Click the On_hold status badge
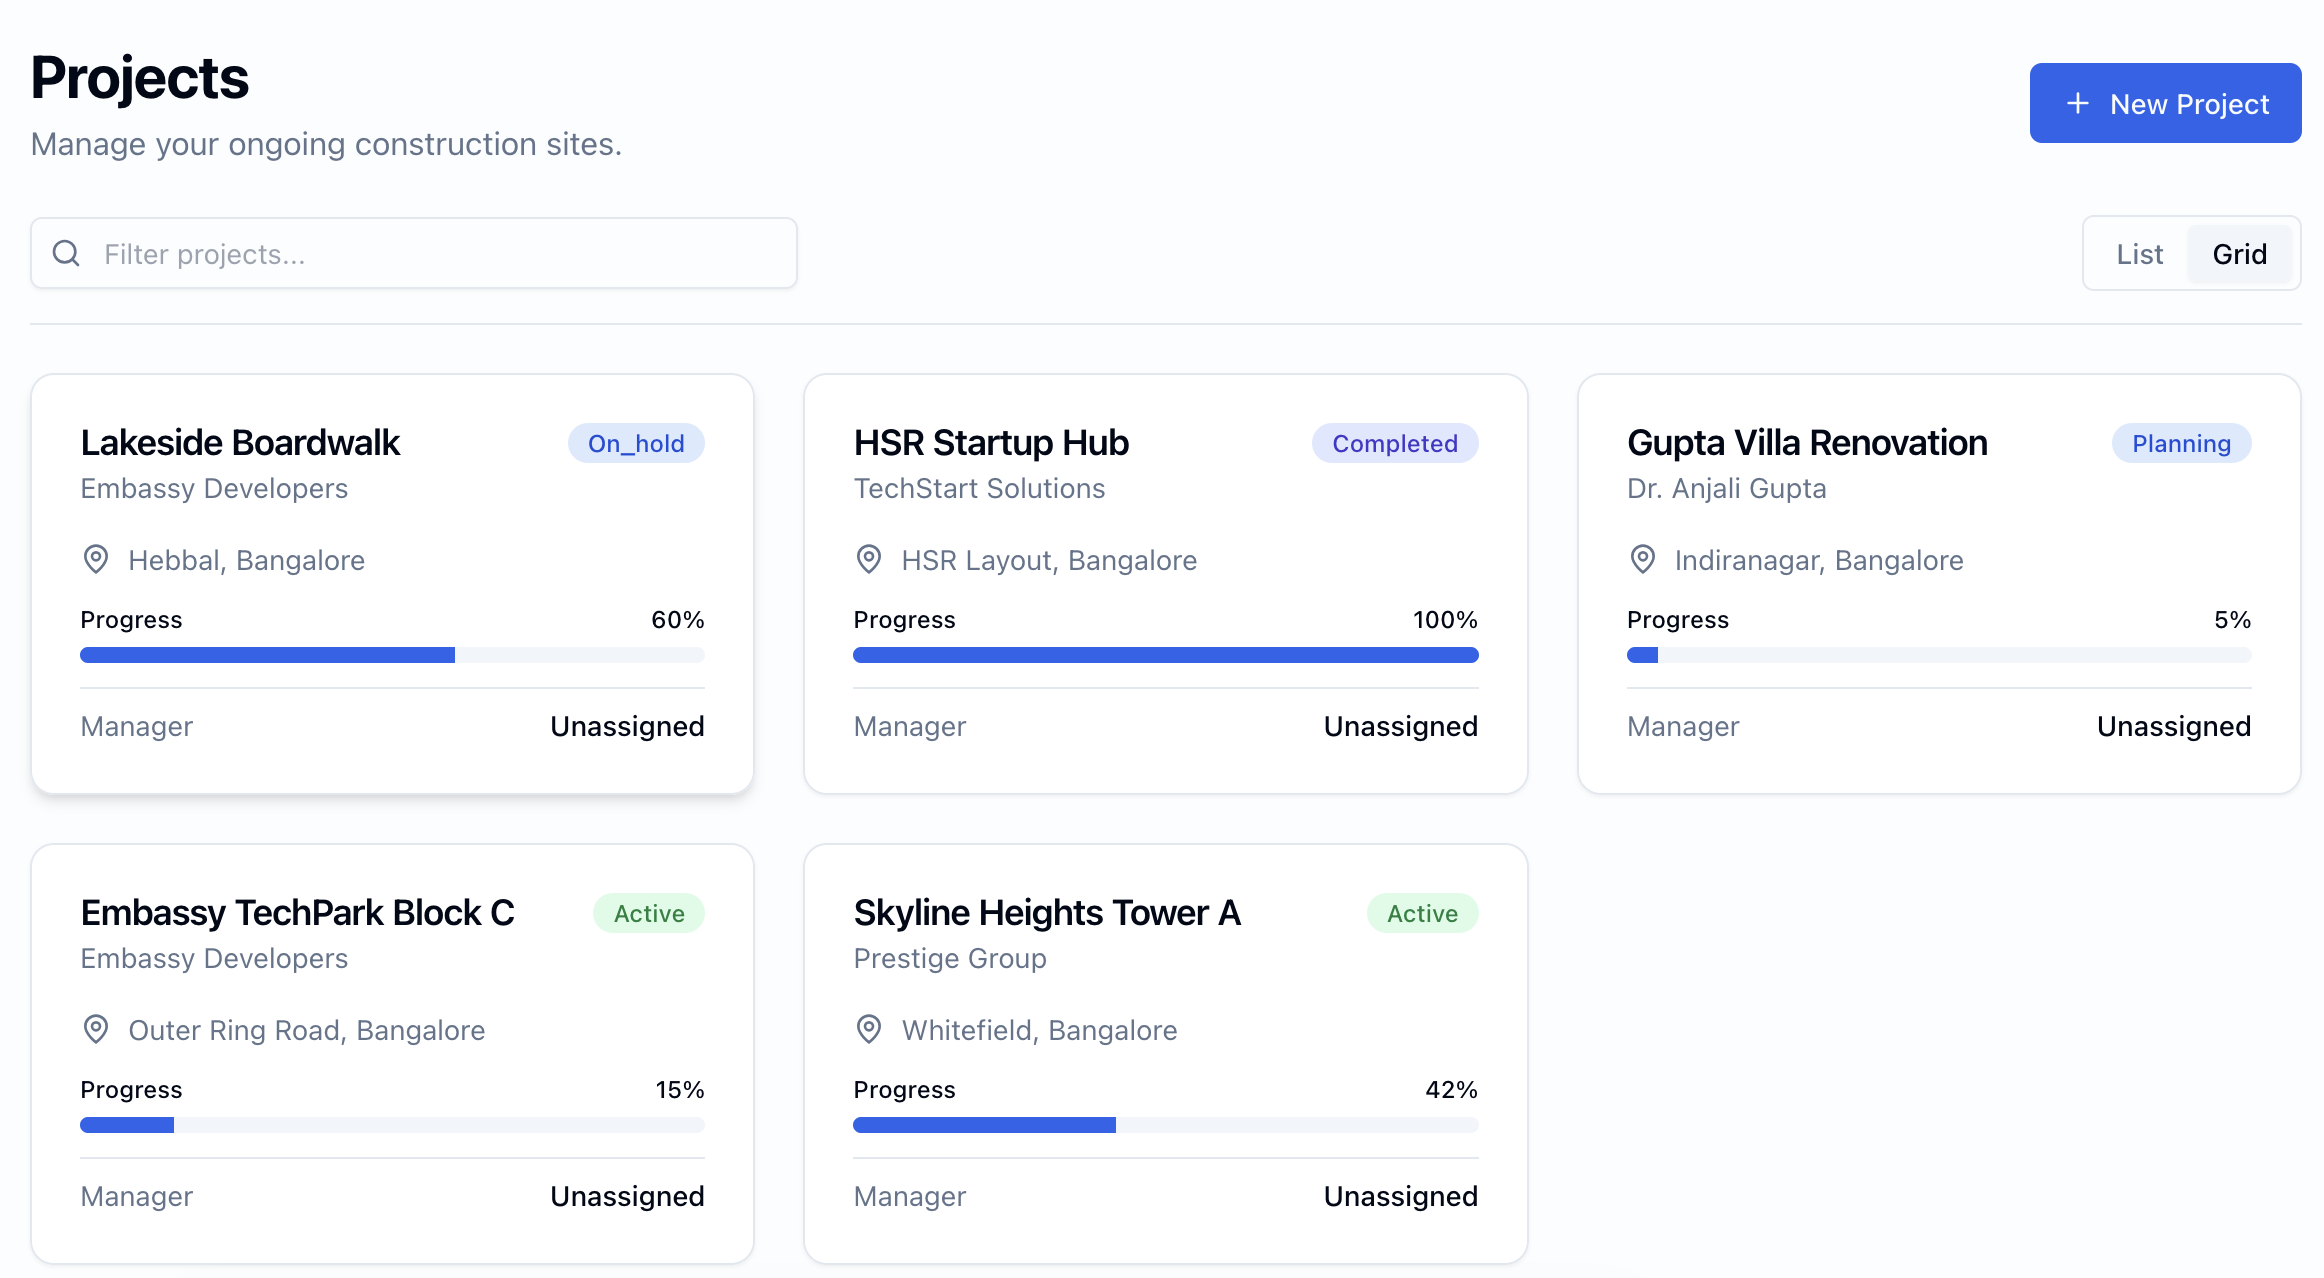Image resolution: width=2324 pixels, height=1278 pixels. coord(636,443)
